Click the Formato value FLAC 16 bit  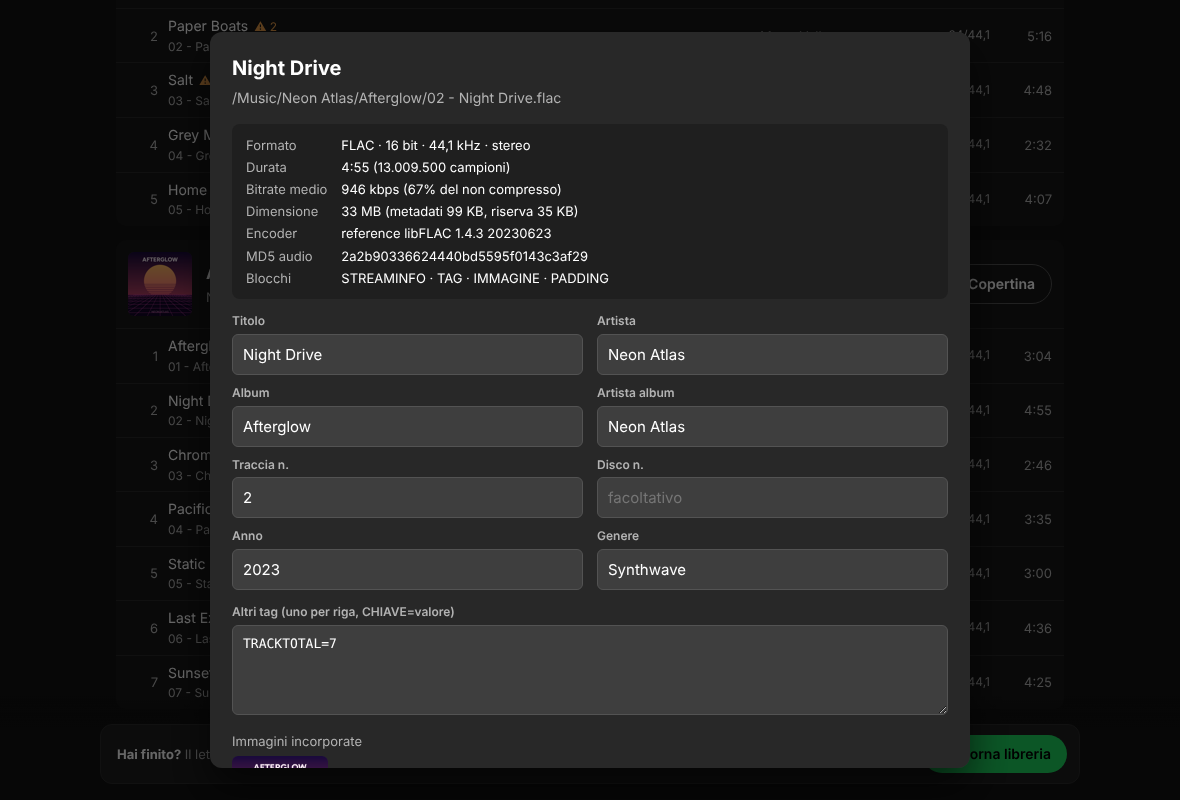click(x=436, y=145)
